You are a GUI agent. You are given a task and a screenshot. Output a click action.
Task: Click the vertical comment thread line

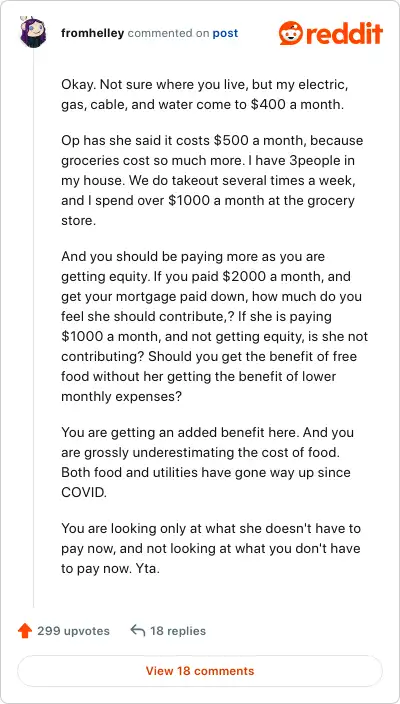pos(33,329)
